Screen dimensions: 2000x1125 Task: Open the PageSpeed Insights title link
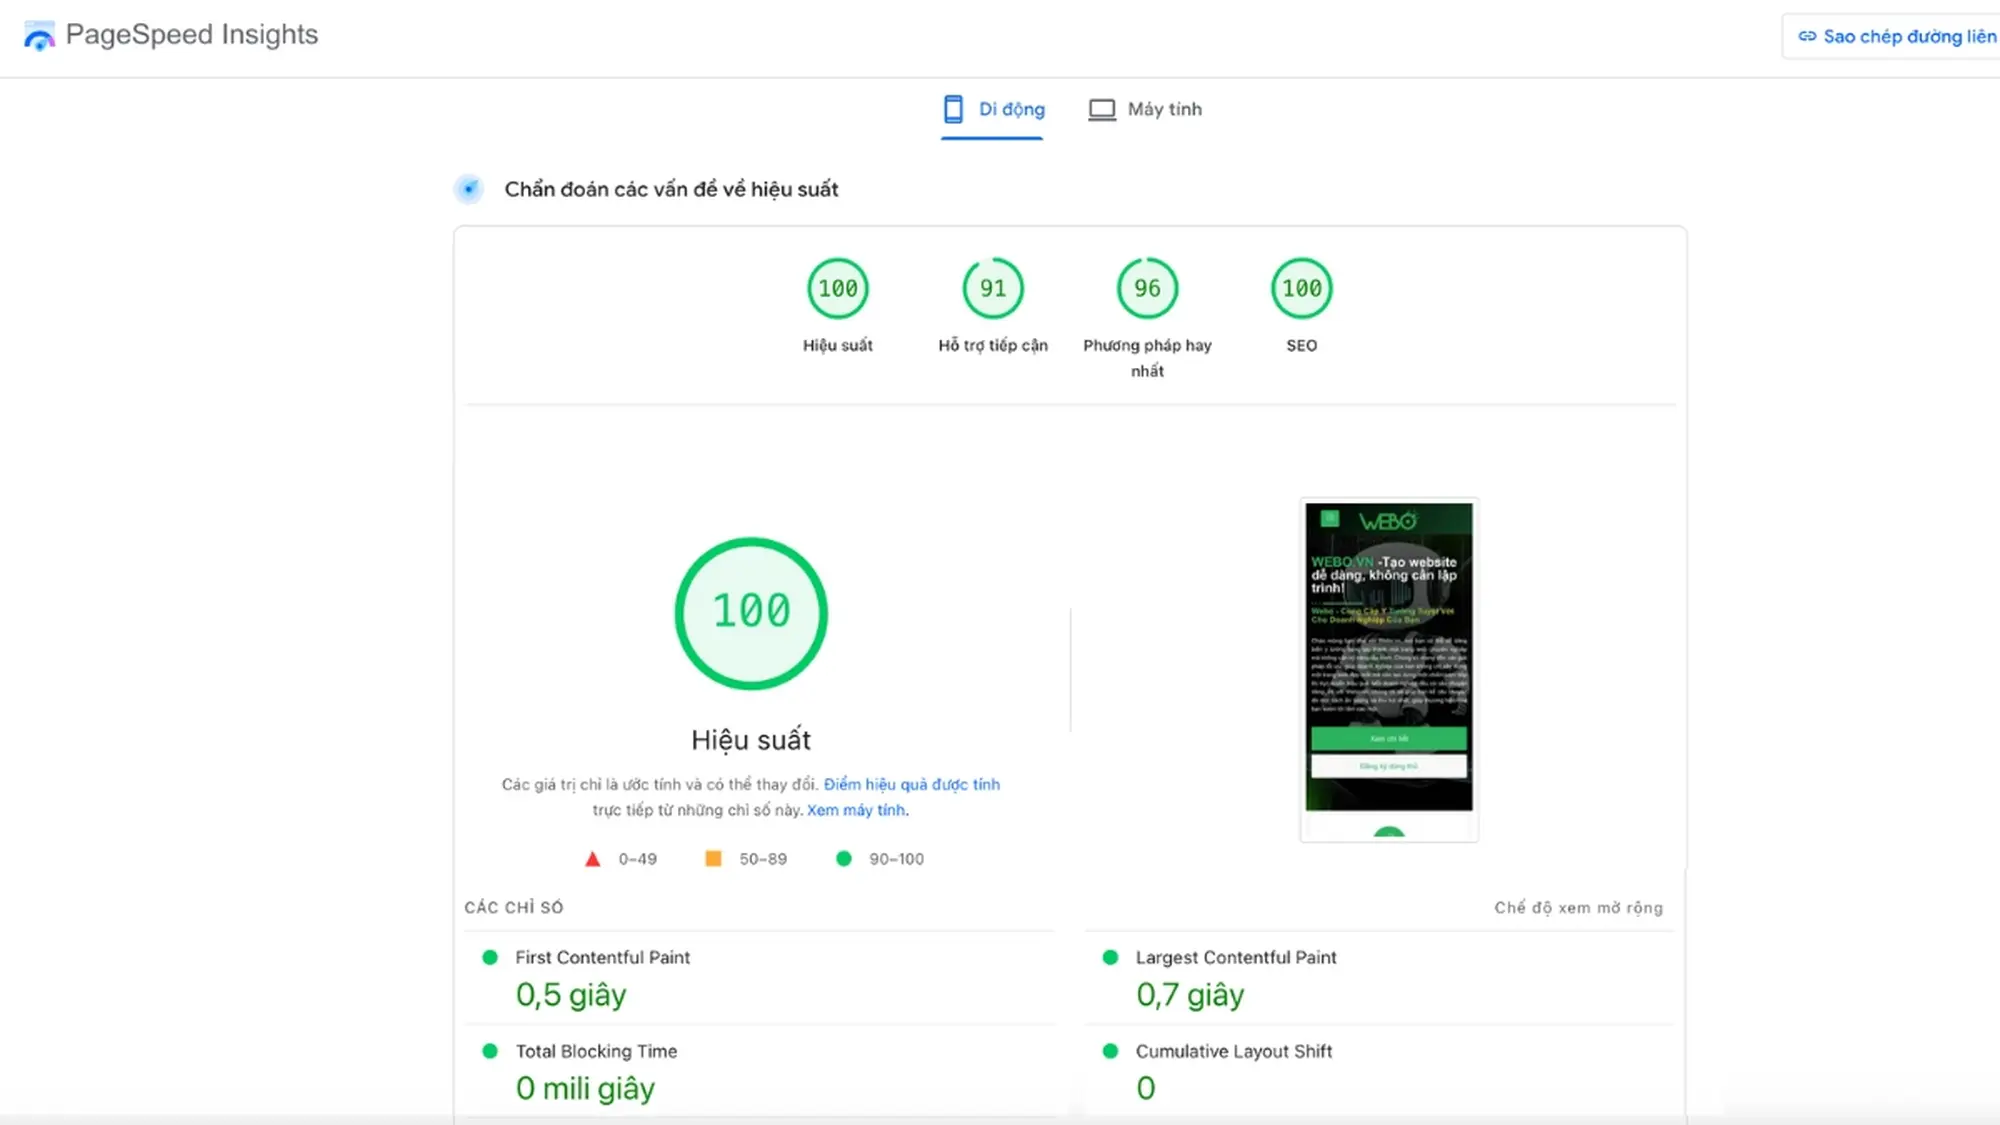[191, 34]
